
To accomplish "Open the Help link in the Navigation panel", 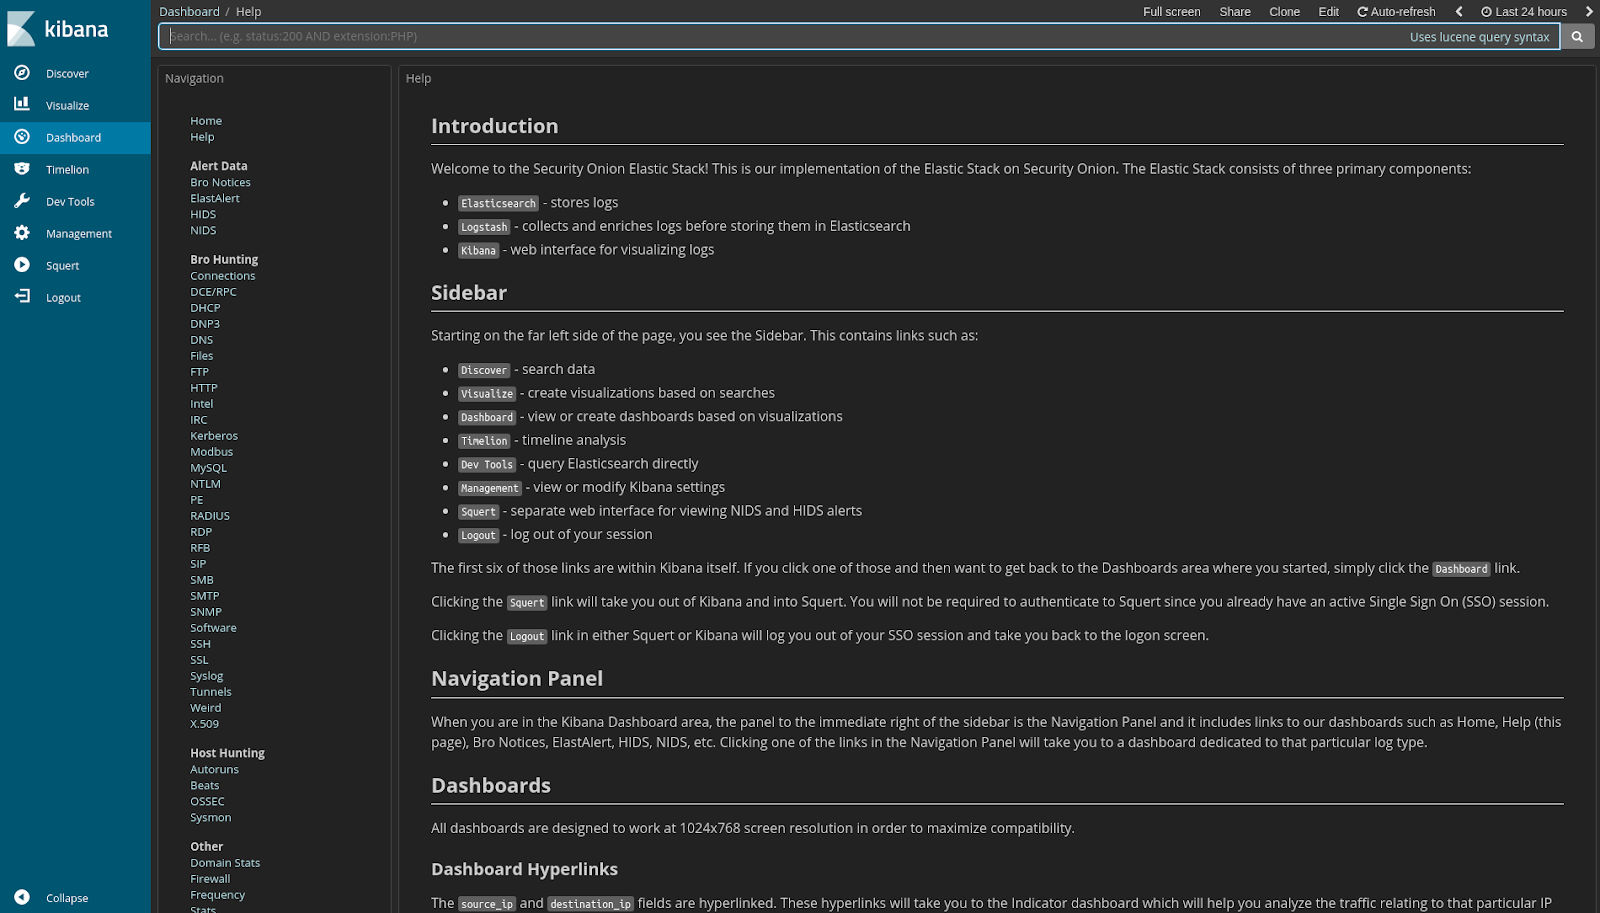I will (202, 137).
